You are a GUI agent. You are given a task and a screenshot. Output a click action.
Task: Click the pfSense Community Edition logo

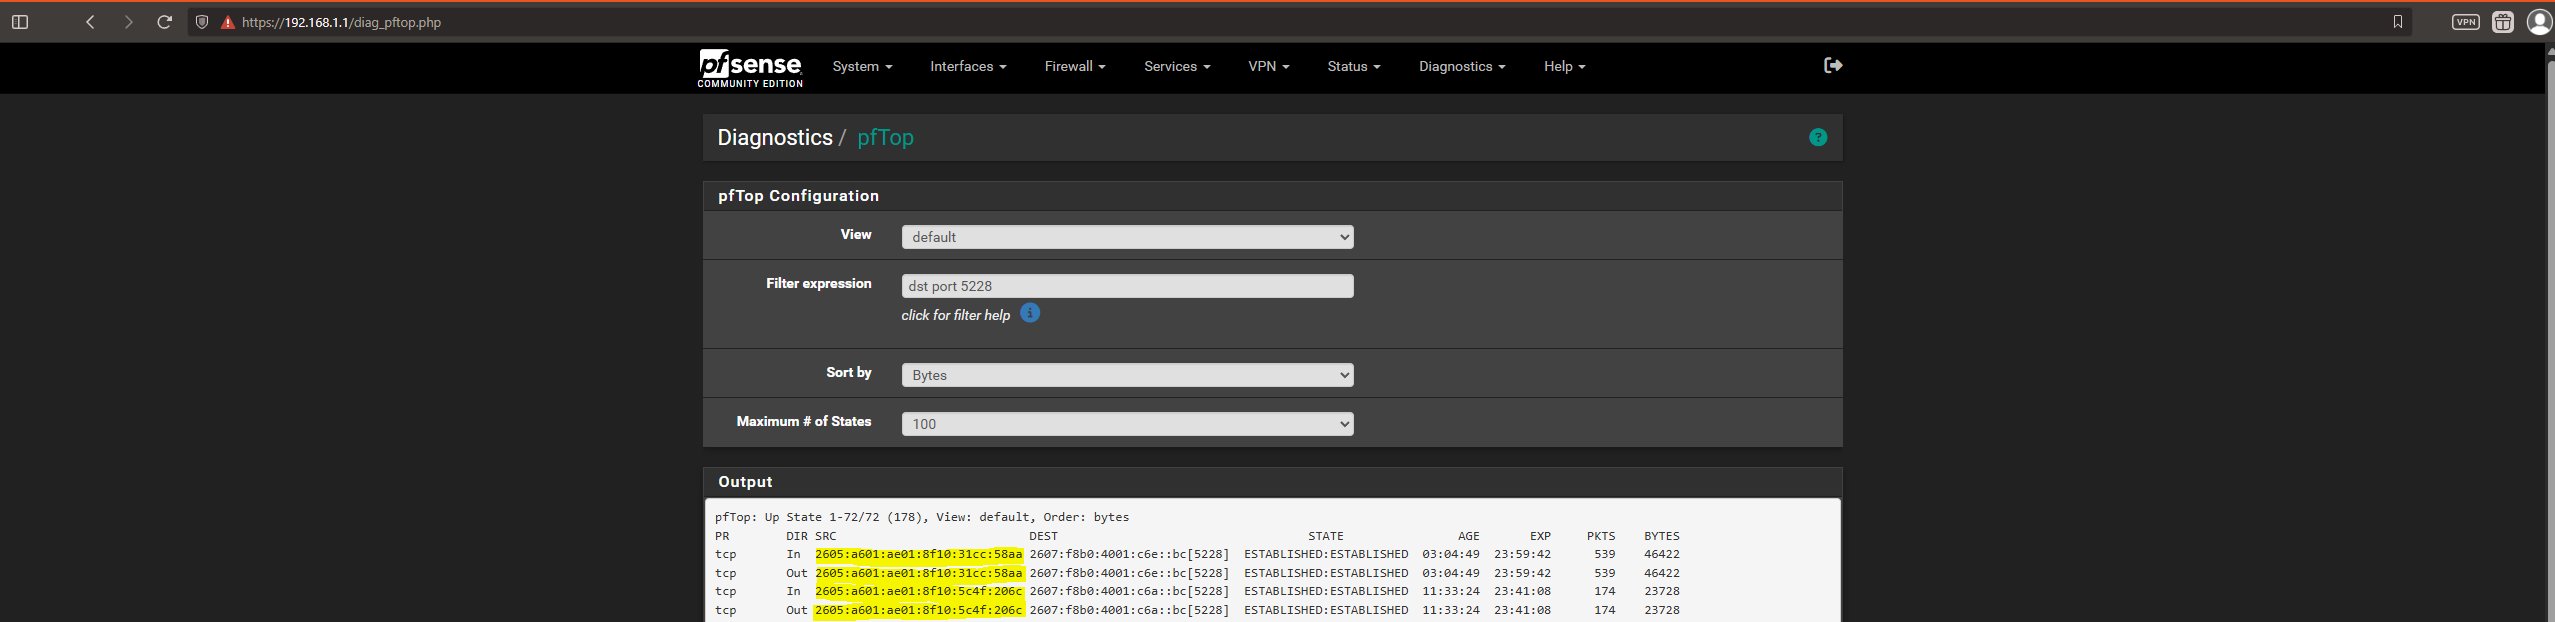point(750,68)
